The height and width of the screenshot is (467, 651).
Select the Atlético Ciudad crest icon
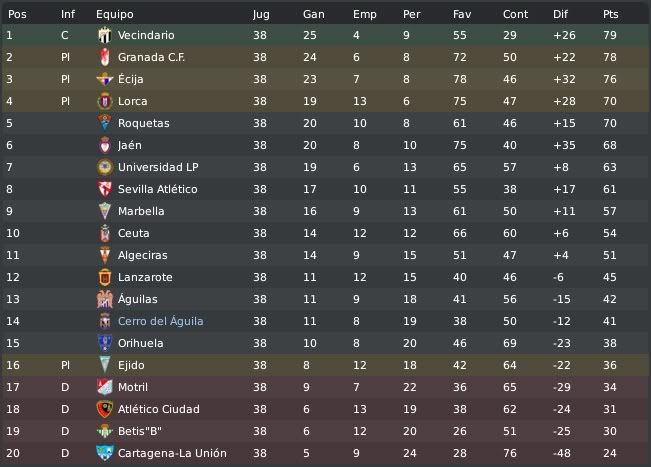(x=105, y=409)
